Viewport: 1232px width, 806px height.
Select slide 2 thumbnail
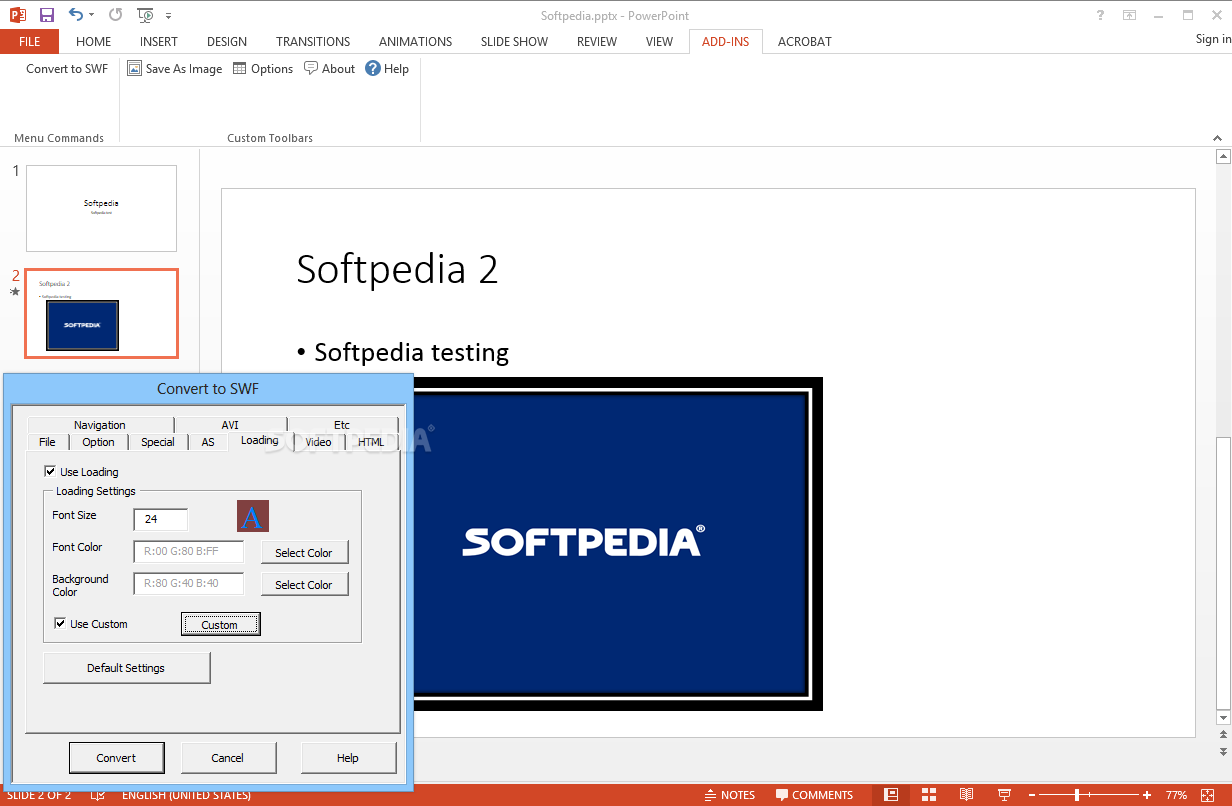pyautogui.click(x=101, y=313)
